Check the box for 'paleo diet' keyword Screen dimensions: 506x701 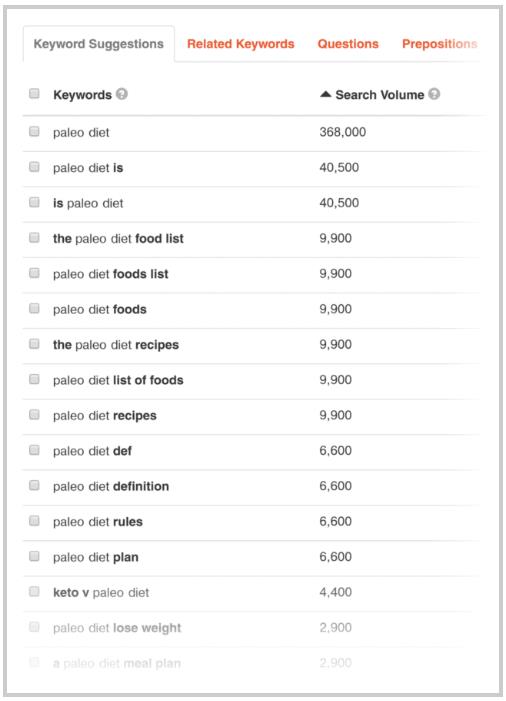coord(34,131)
